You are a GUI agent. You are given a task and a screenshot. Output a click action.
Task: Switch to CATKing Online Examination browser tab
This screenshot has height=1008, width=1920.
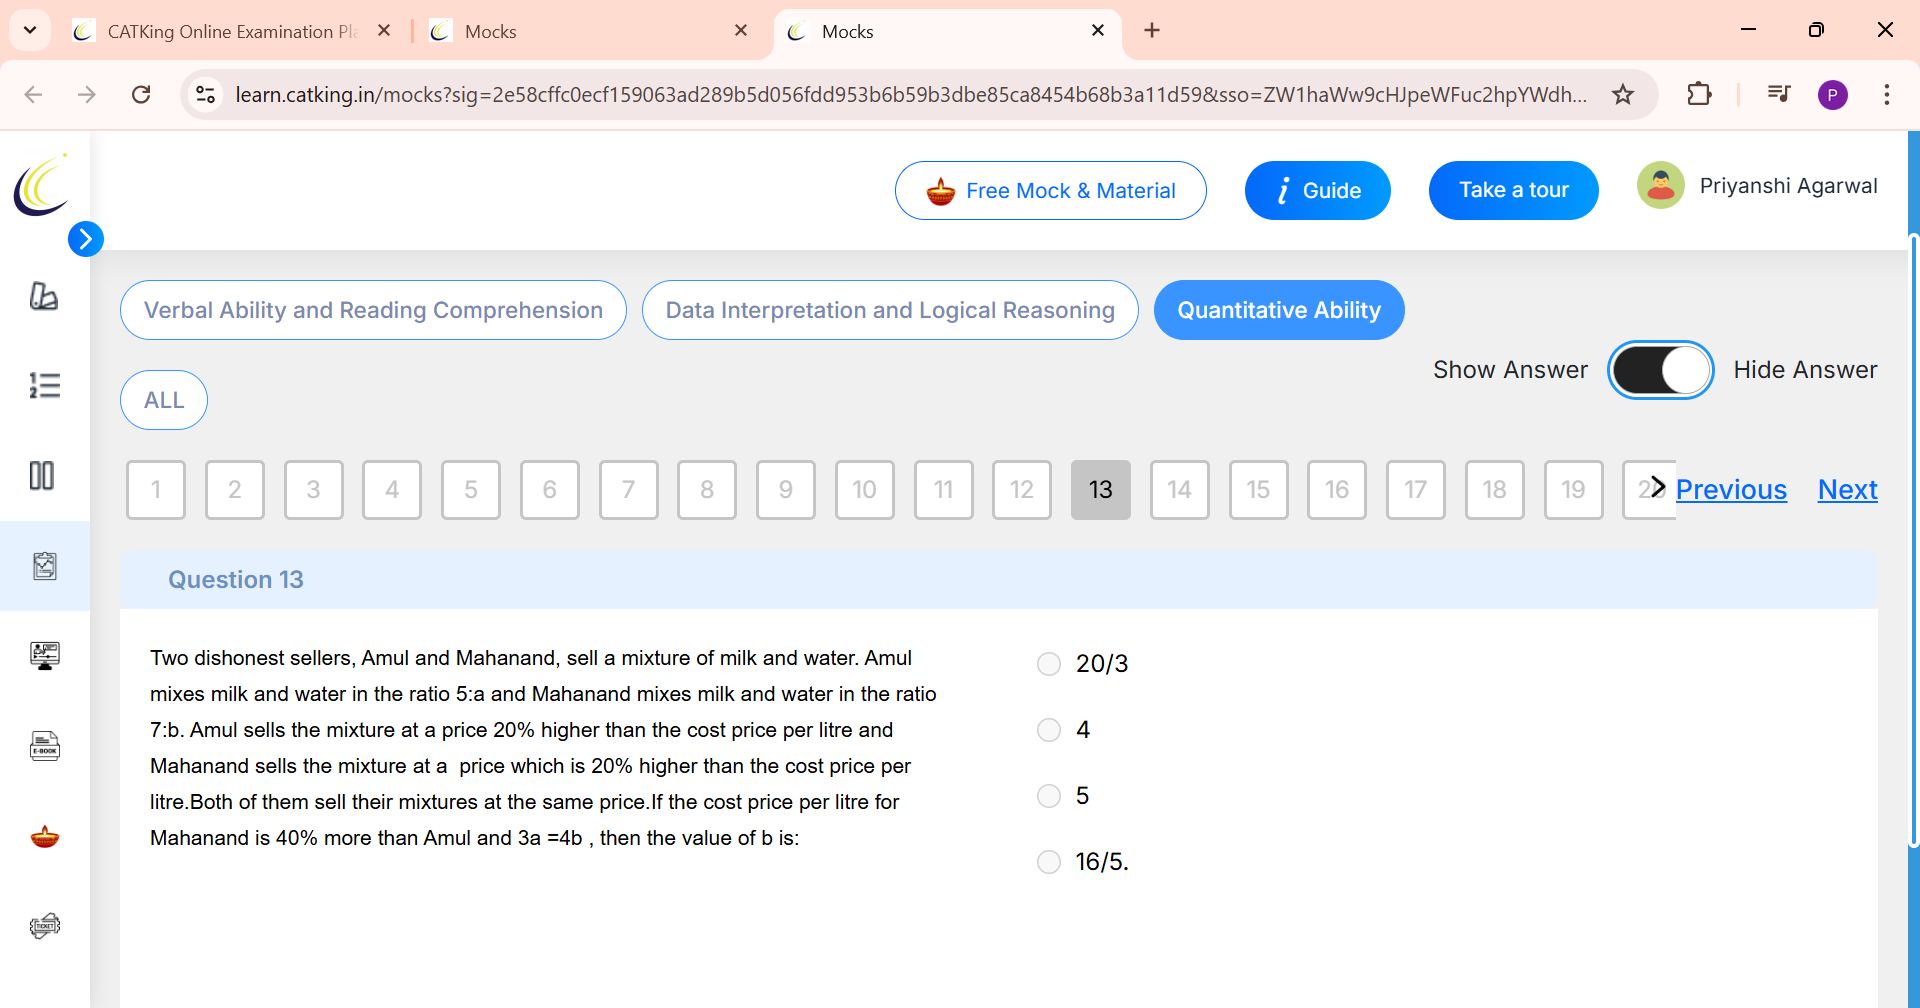pyautogui.click(x=232, y=31)
